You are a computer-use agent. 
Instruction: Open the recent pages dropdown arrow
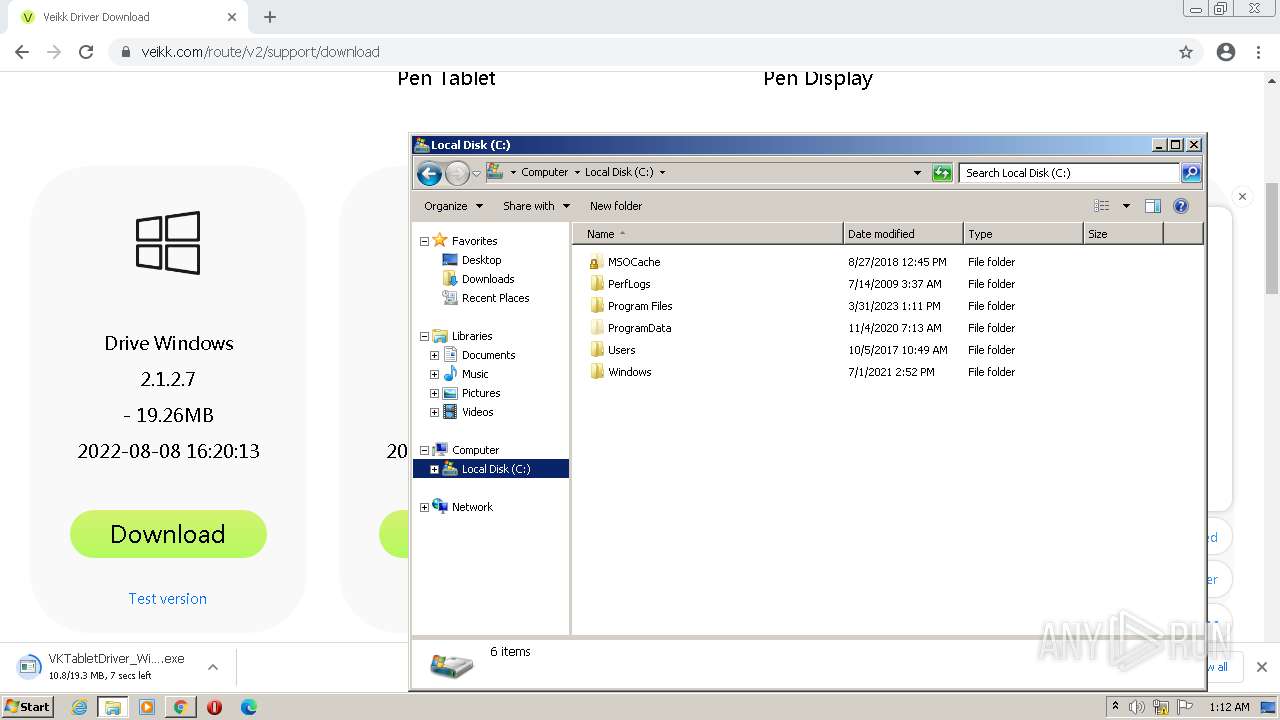tap(476, 173)
